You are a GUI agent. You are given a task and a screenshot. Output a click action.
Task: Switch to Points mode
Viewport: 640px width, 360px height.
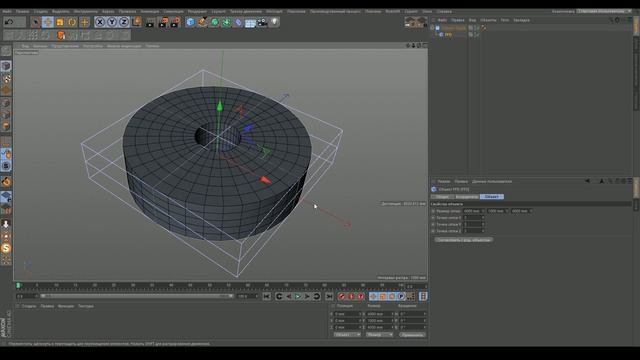click(x=6, y=102)
